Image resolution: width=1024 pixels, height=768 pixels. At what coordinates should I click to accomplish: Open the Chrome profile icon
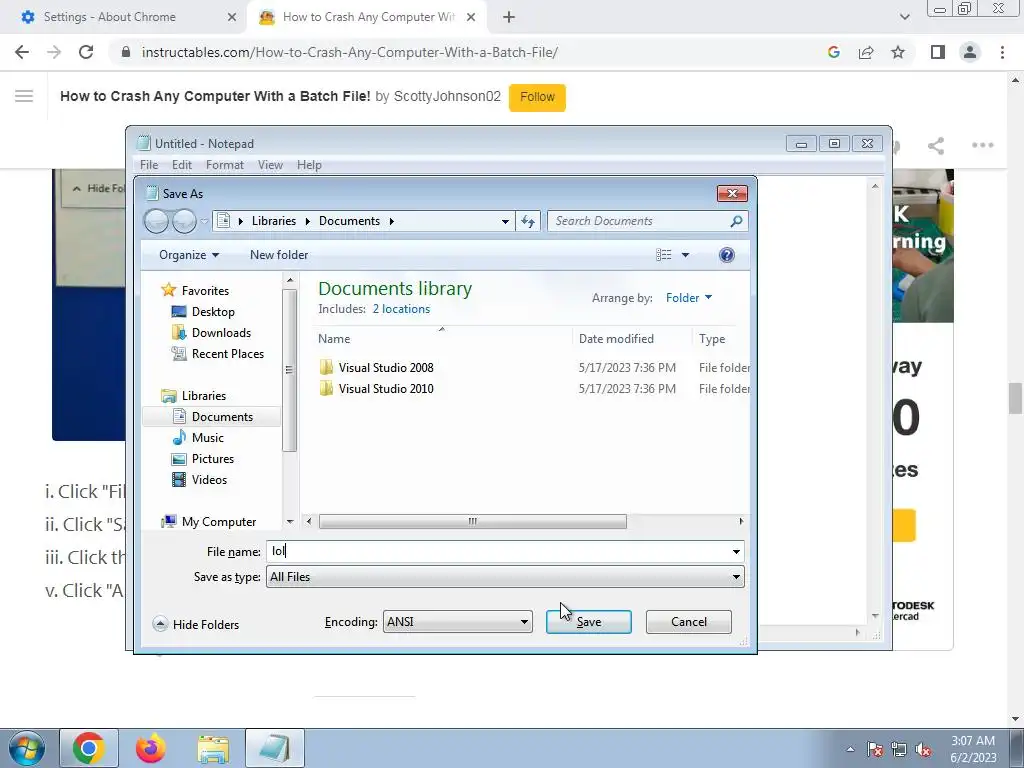pyautogui.click(x=970, y=52)
